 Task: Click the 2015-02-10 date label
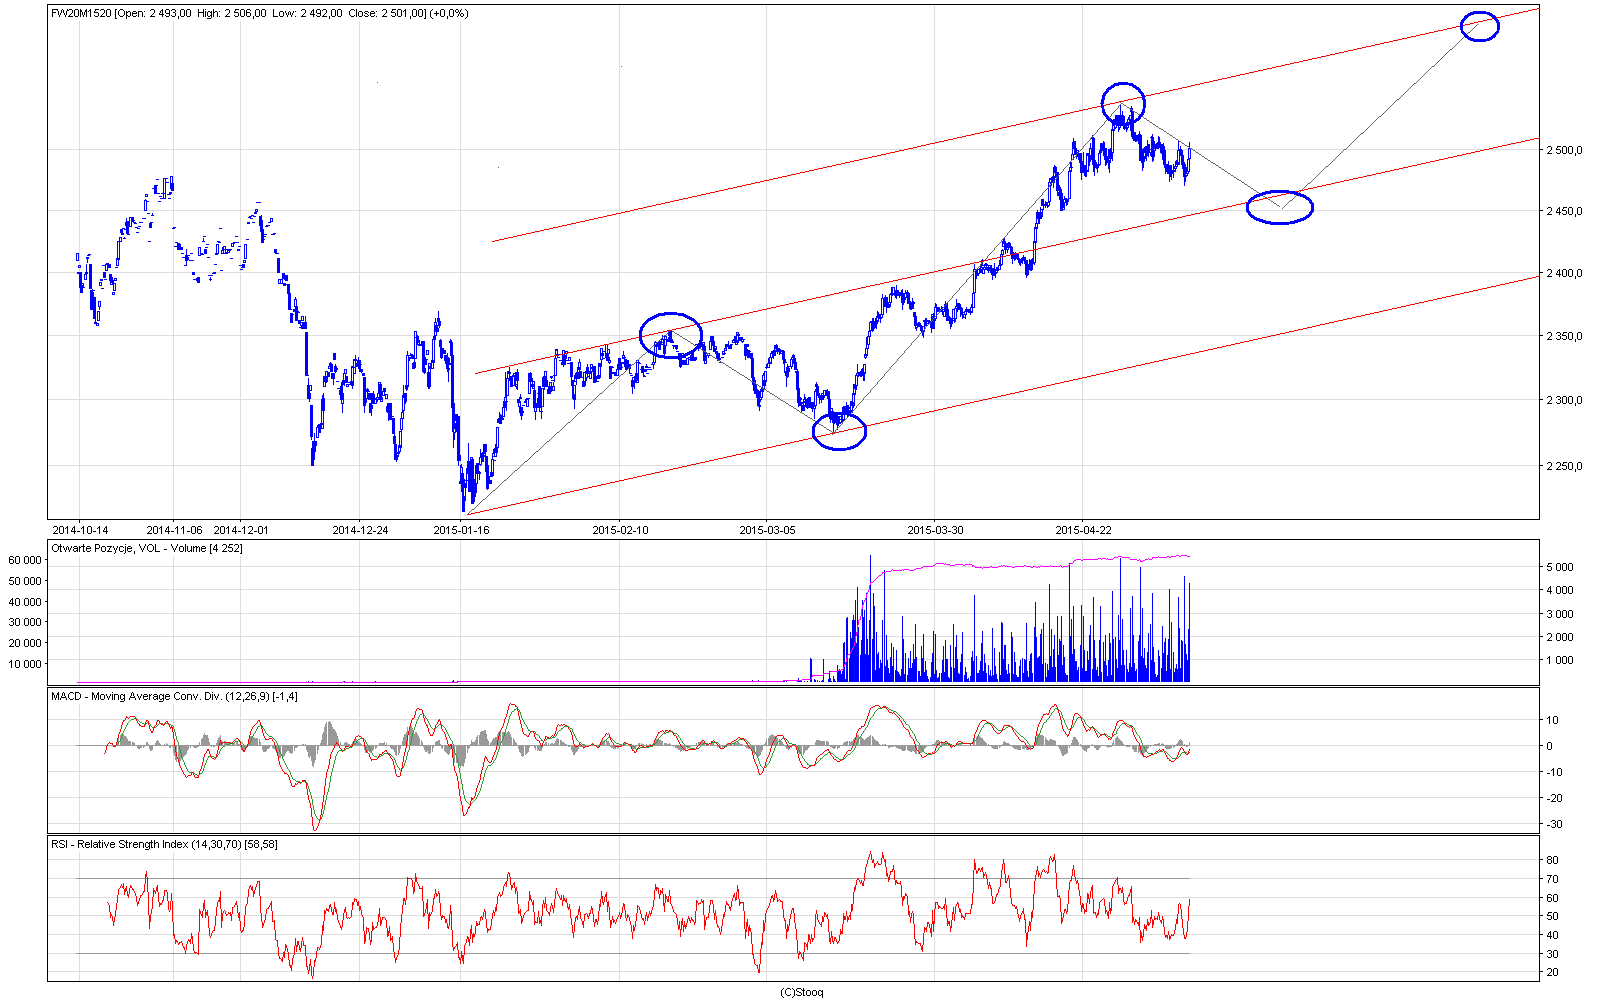[620, 530]
